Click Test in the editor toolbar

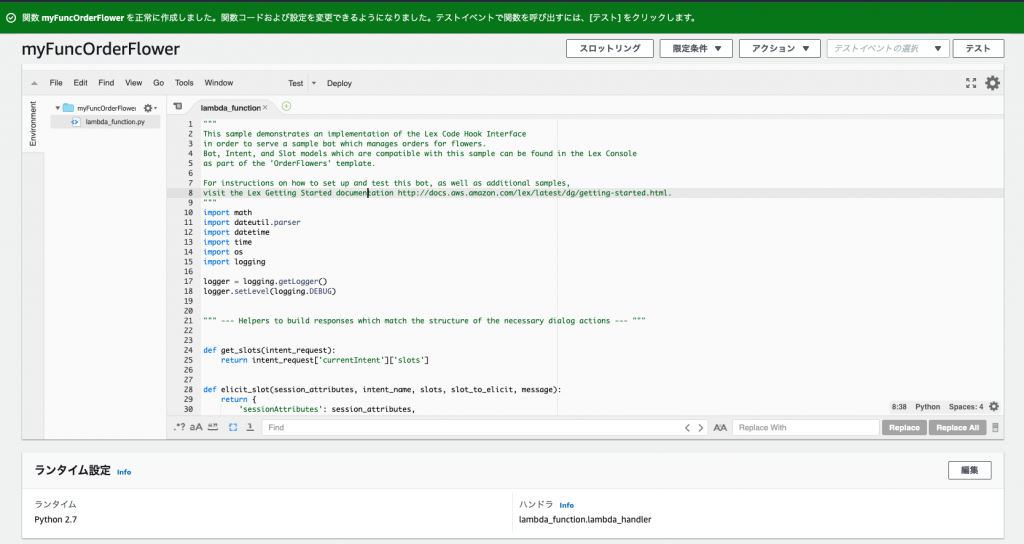[296, 83]
